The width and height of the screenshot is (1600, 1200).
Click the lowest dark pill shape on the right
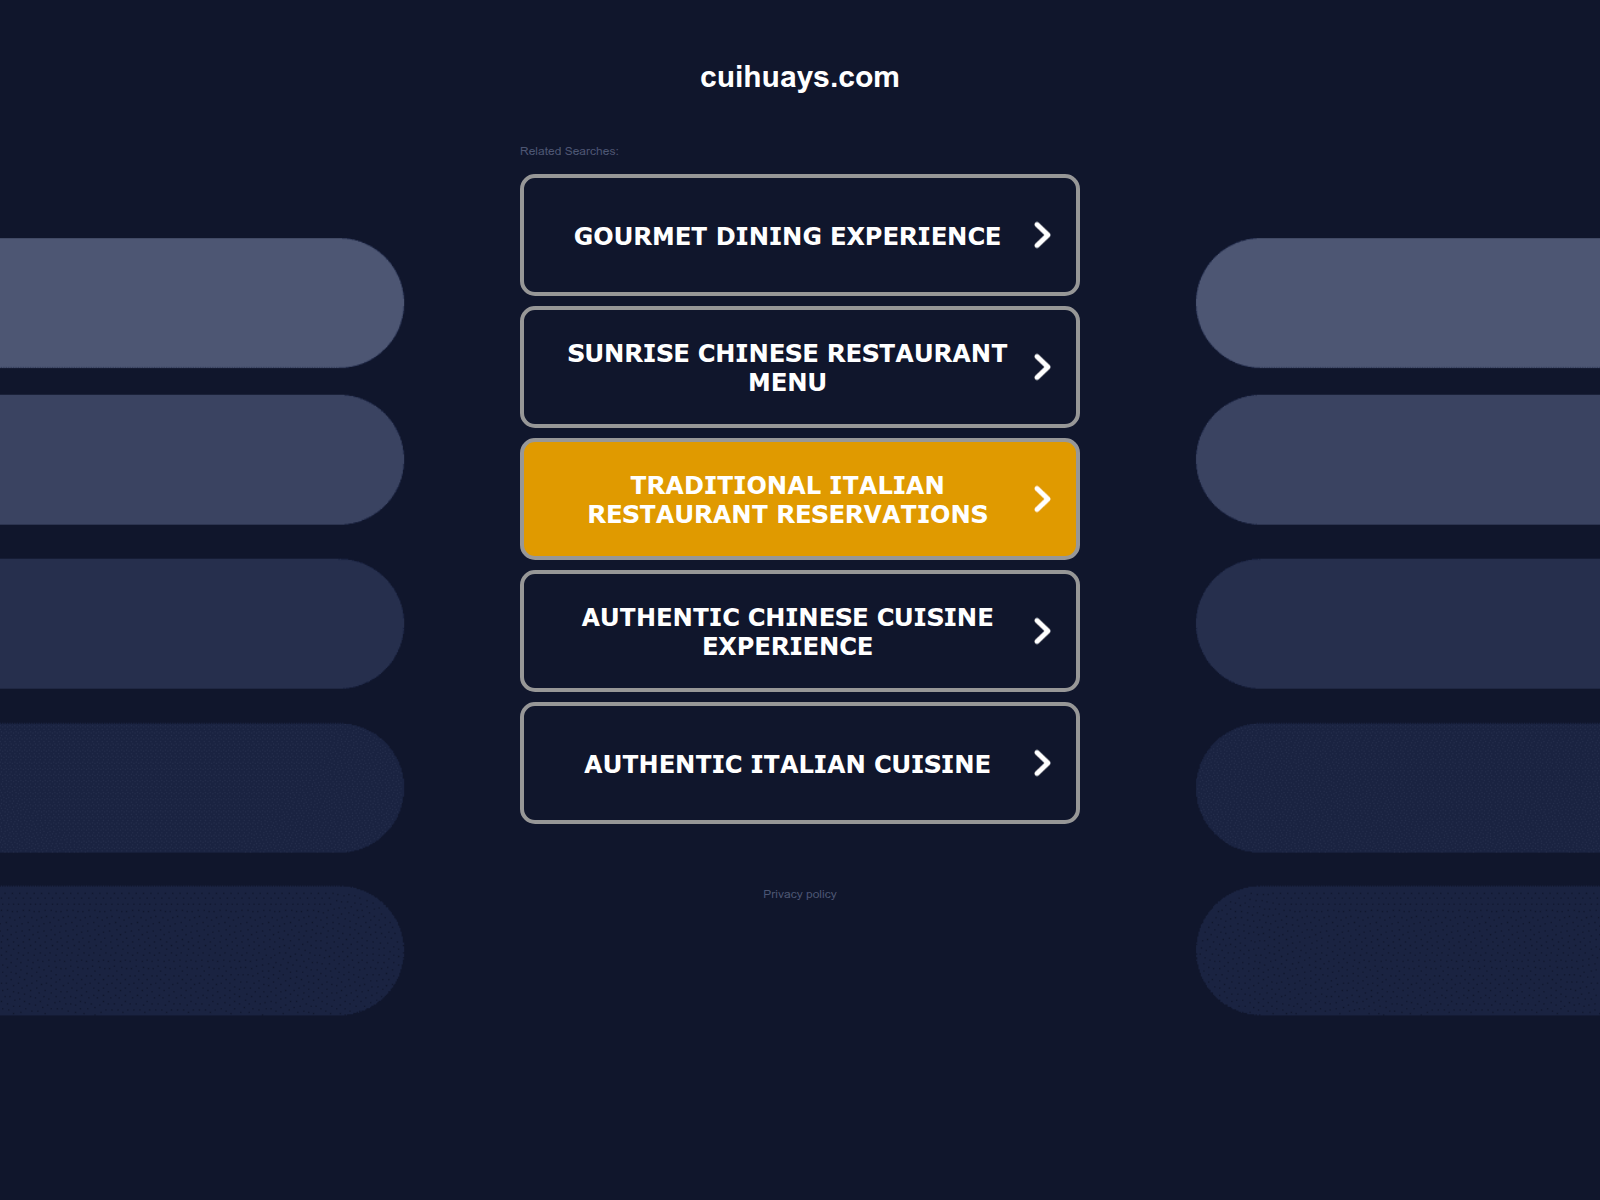click(1400, 951)
